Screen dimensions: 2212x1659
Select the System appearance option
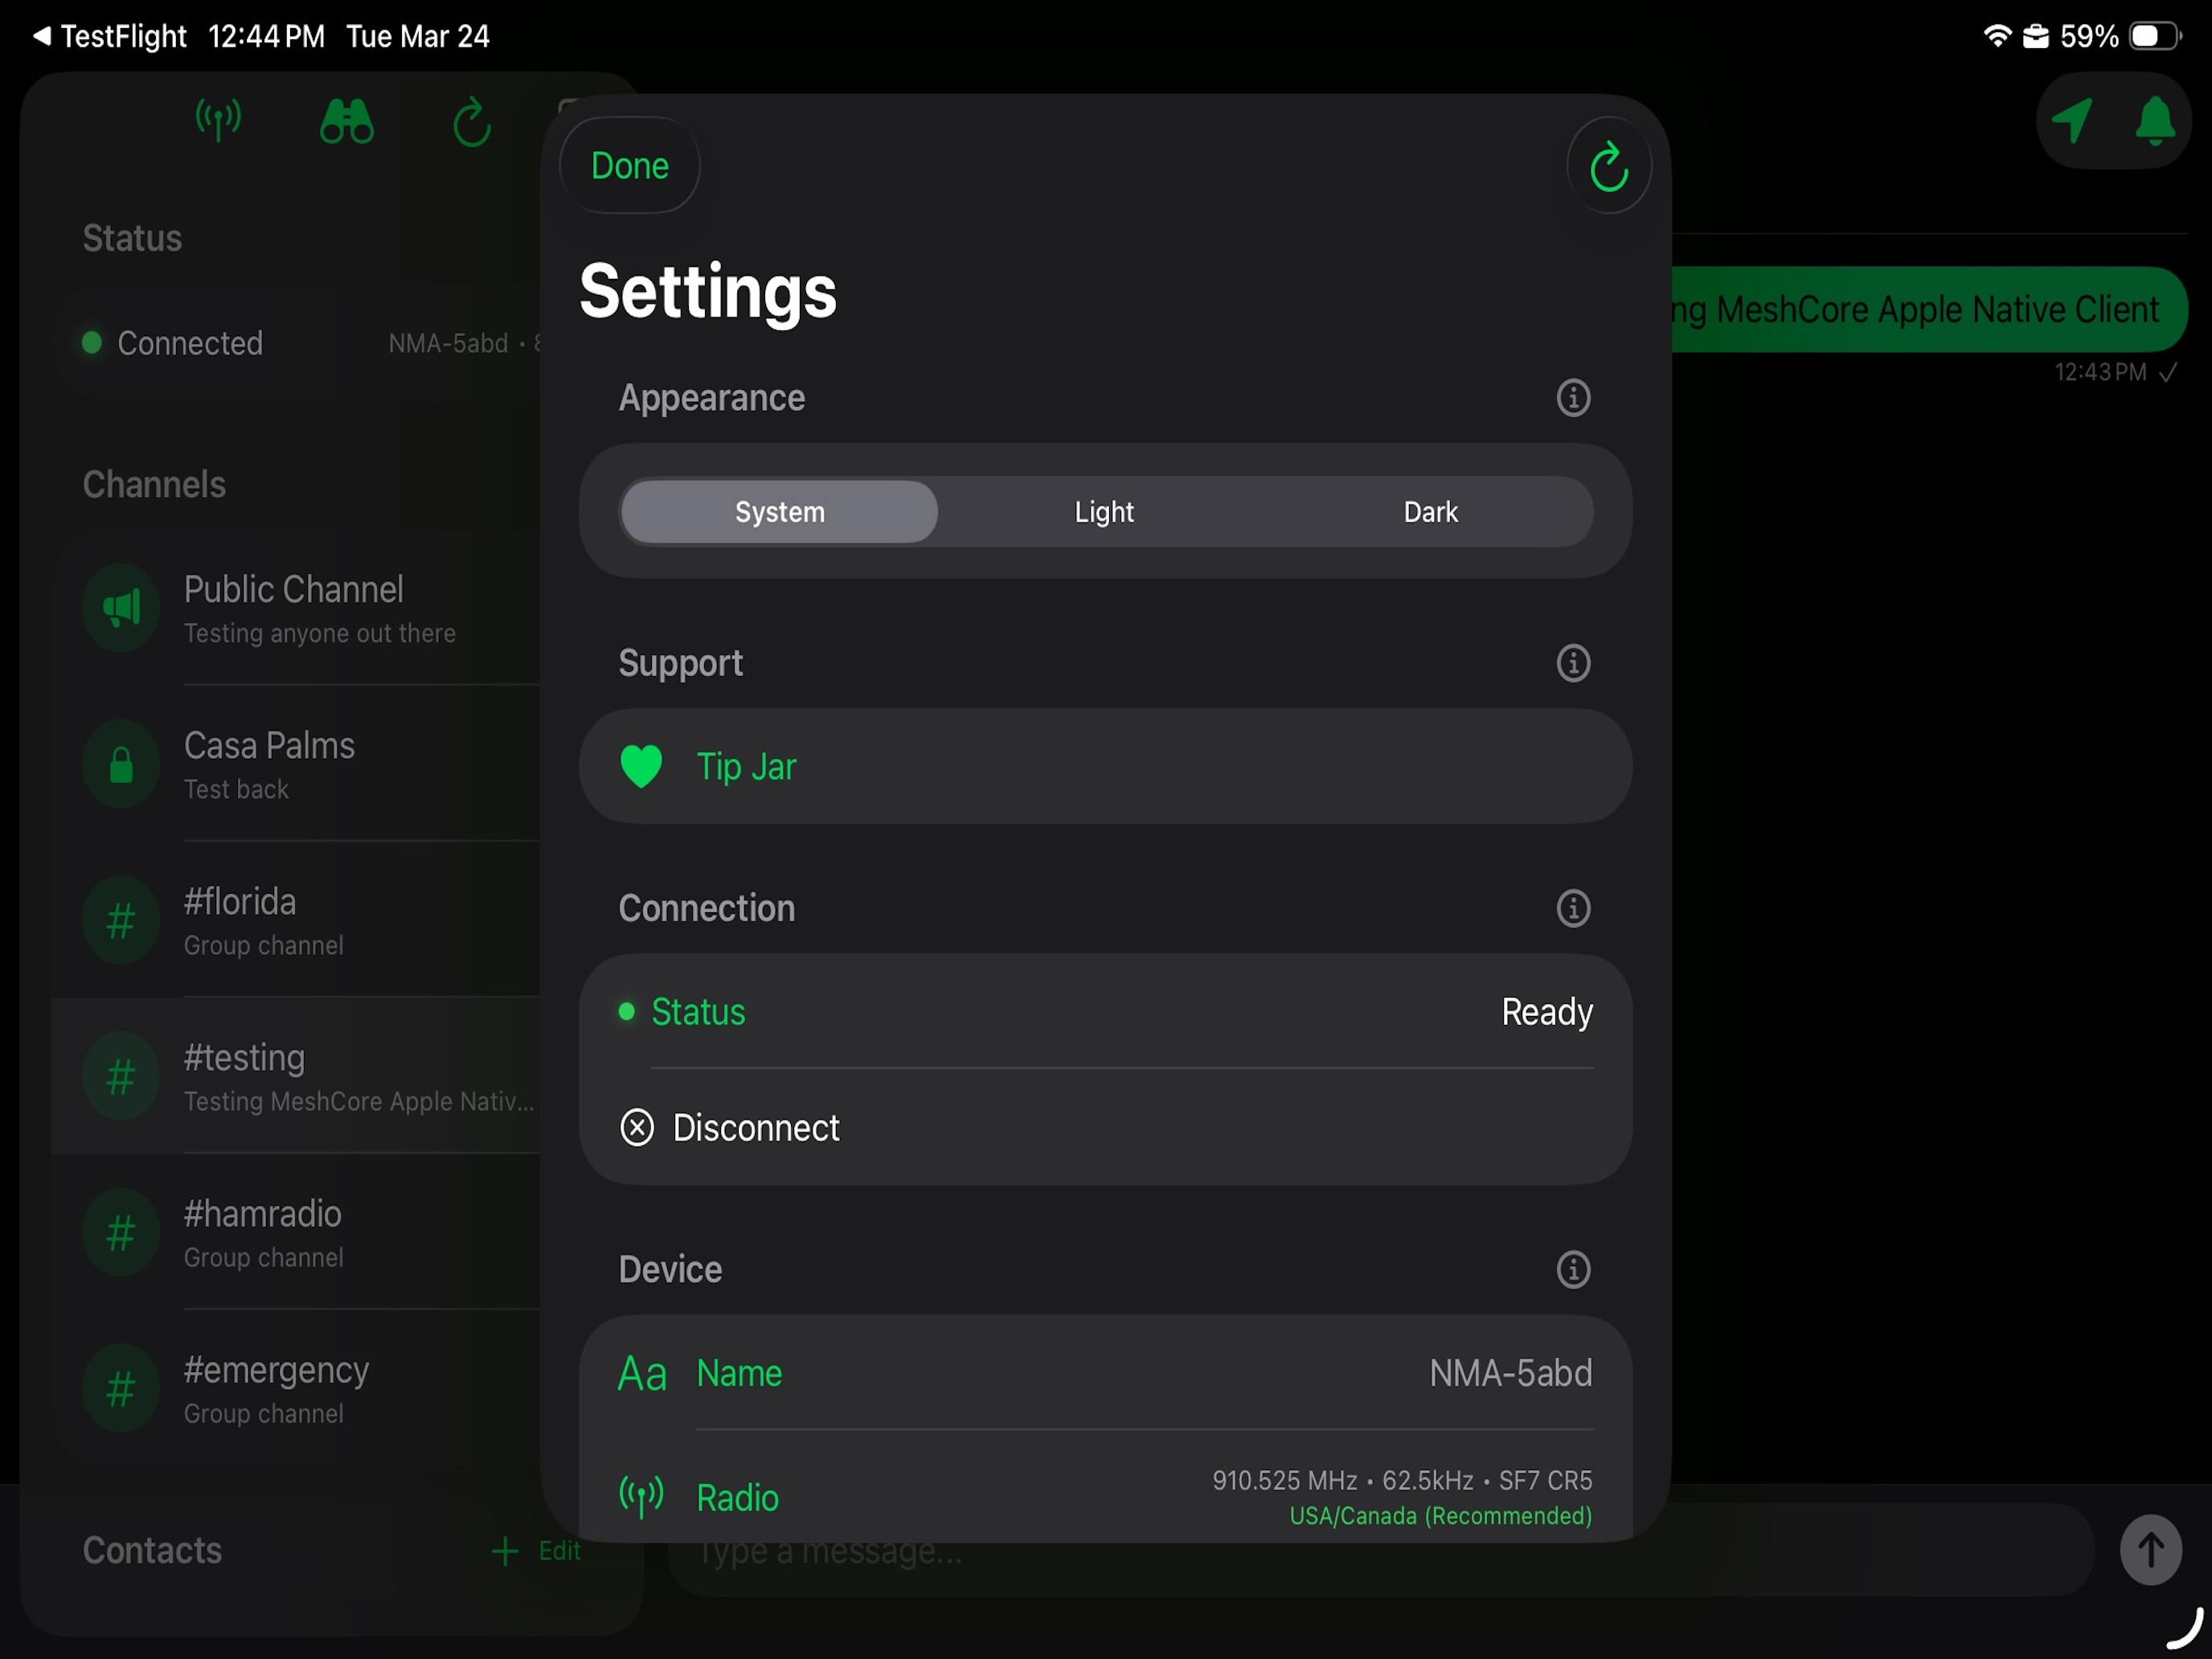(x=779, y=512)
